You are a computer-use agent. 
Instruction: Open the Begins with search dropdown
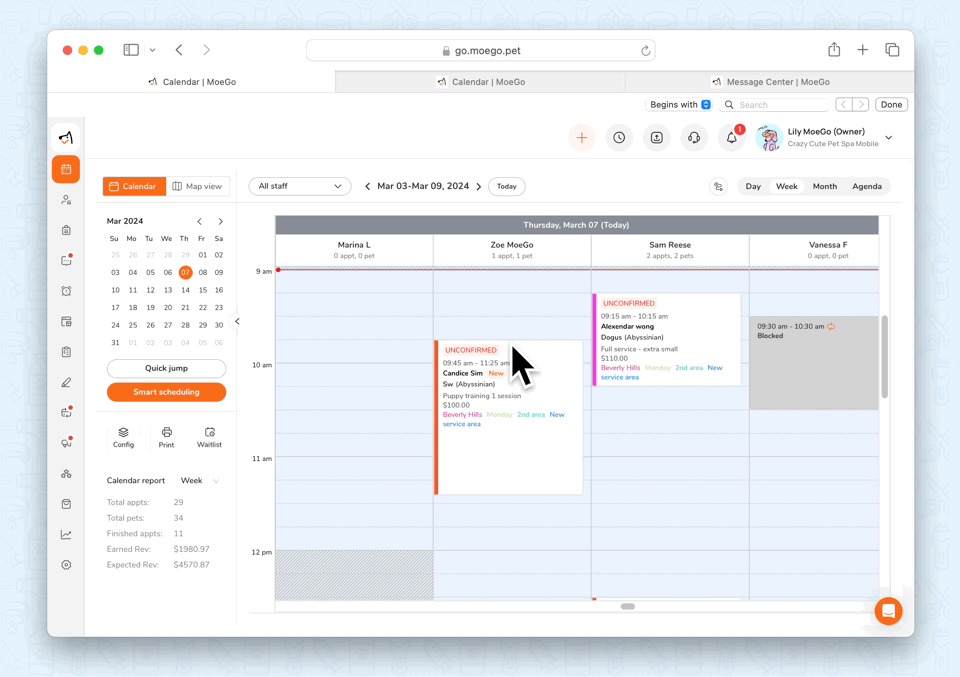click(680, 105)
